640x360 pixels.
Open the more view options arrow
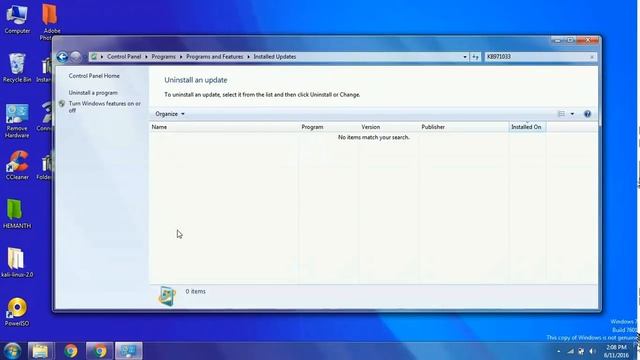click(572, 114)
